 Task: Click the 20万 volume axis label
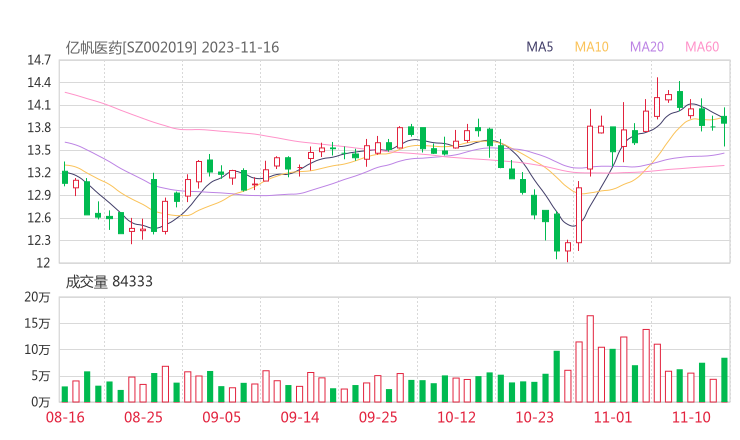pos(37,297)
